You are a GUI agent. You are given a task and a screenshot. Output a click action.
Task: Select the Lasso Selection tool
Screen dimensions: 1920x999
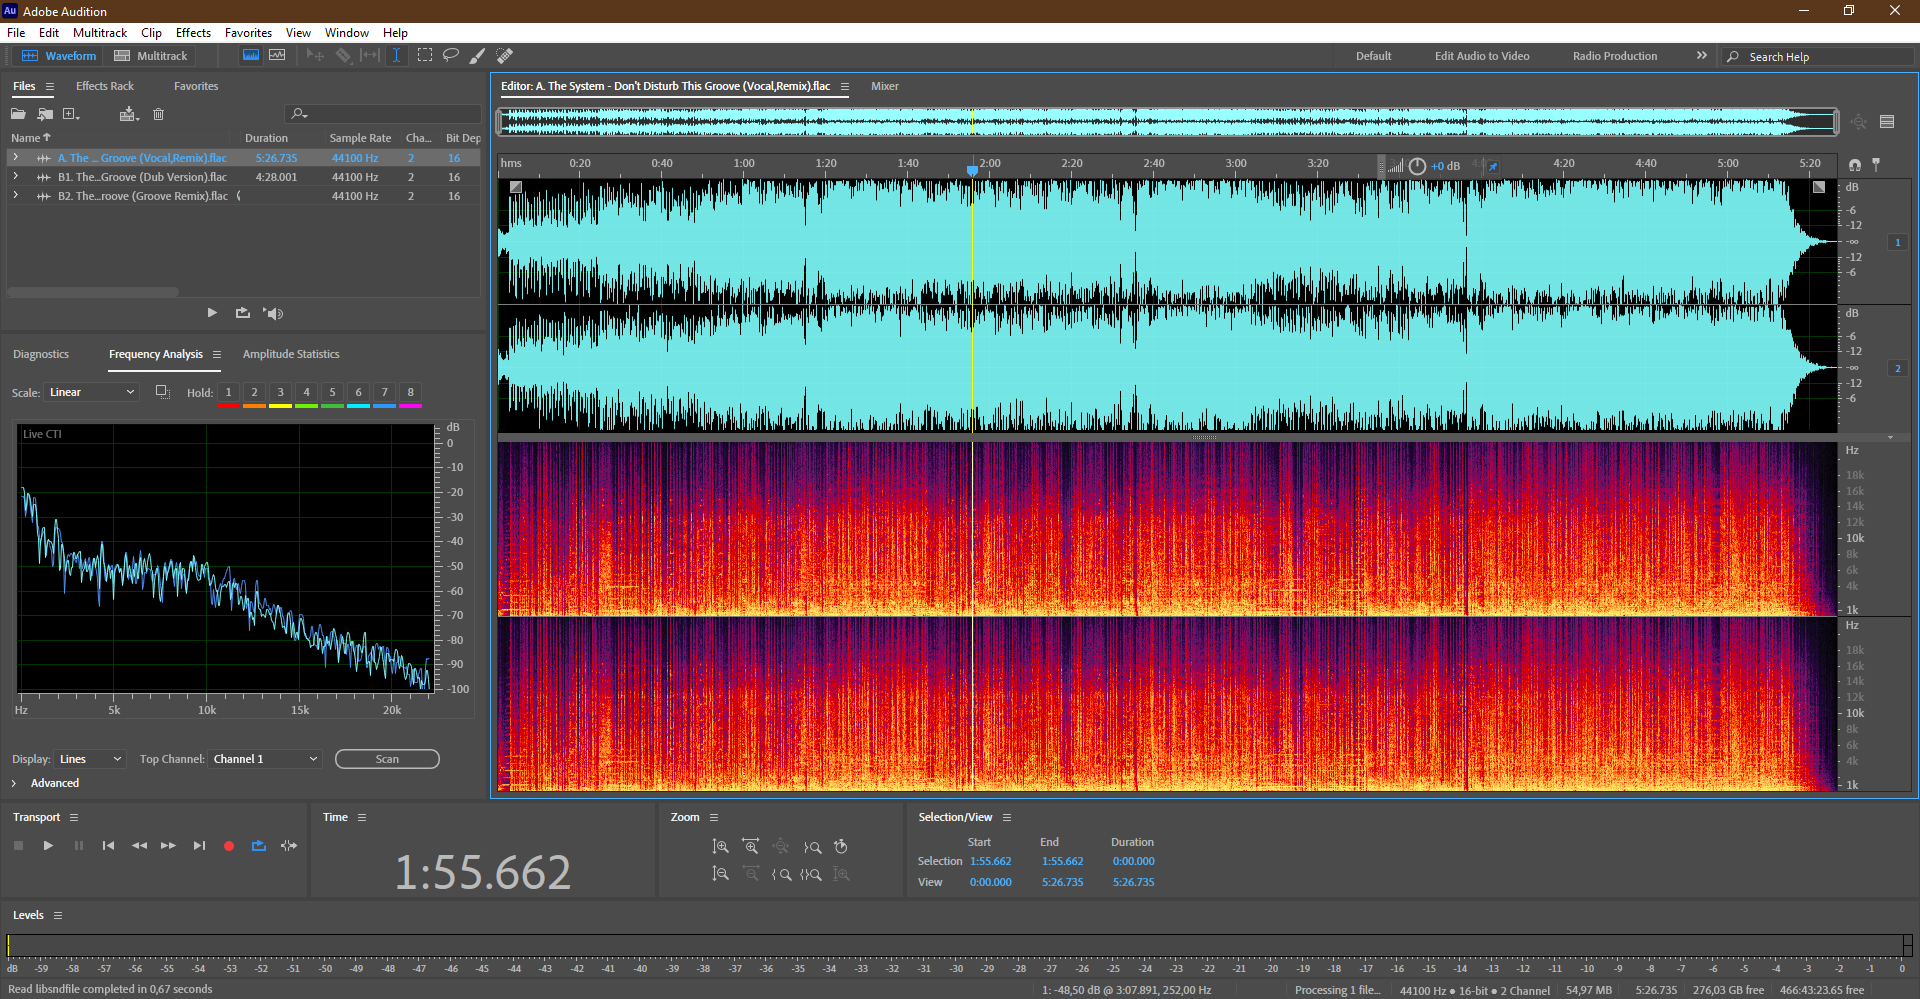[x=451, y=55]
